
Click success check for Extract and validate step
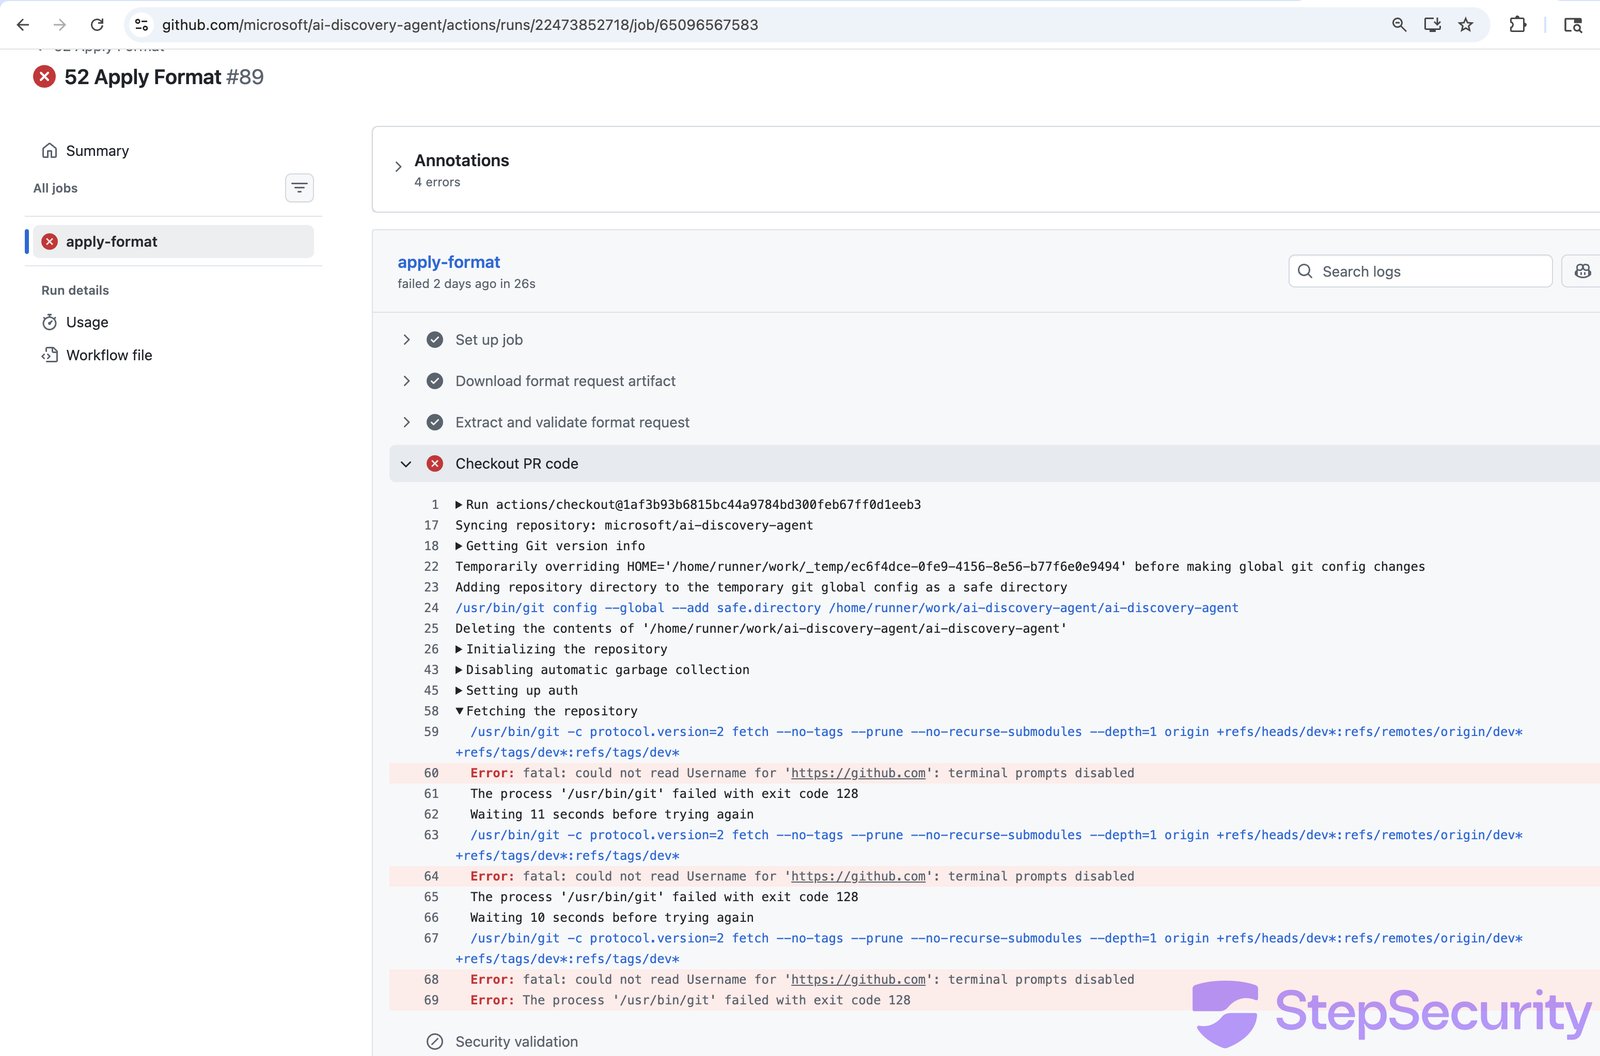(435, 422)
